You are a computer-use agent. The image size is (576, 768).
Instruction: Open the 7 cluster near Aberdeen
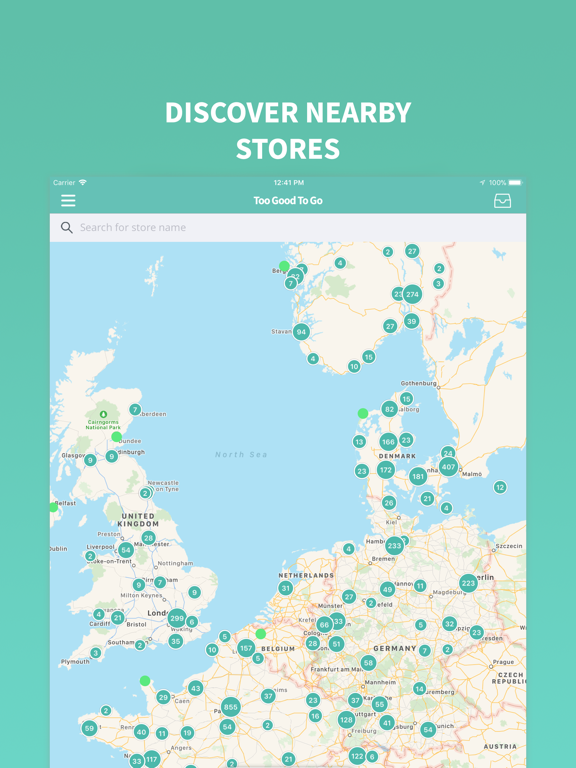135,409
